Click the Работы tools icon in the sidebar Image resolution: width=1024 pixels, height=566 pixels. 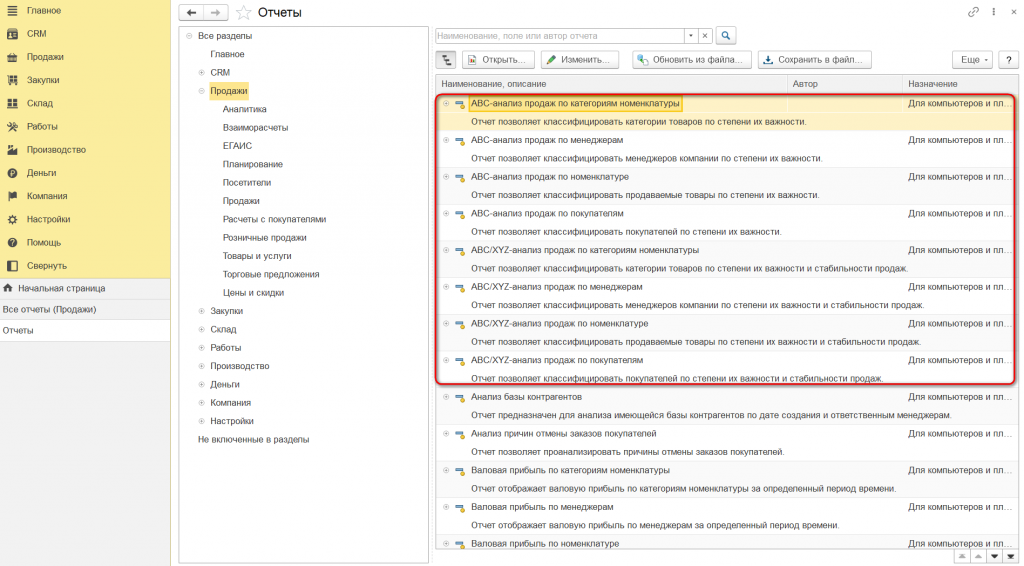click(12, 127)
